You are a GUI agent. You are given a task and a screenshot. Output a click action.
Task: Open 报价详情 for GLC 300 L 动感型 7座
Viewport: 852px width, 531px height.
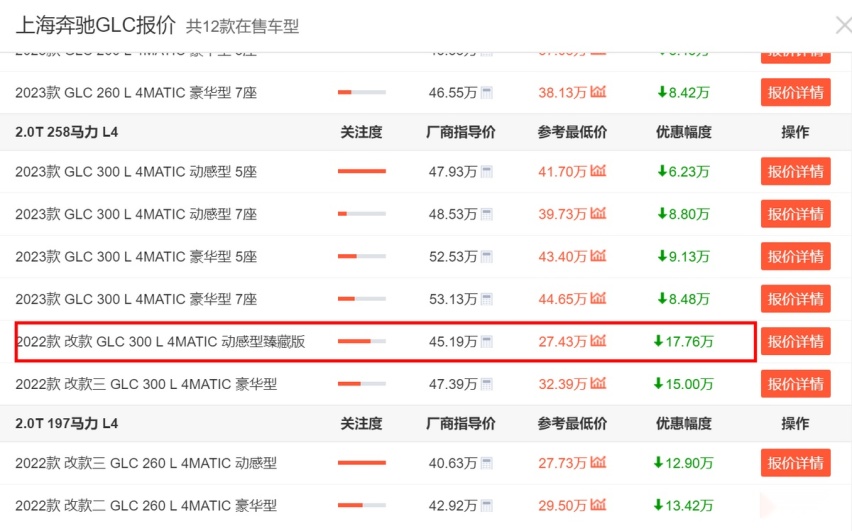click(795, 214)
